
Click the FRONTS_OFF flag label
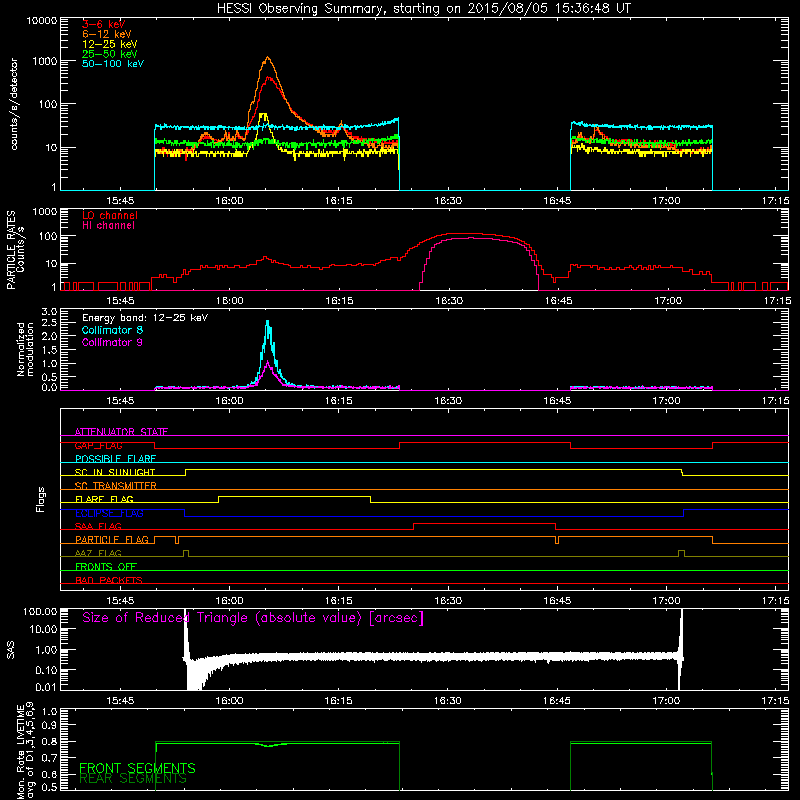pyautogui.click(x=106, y=567)
